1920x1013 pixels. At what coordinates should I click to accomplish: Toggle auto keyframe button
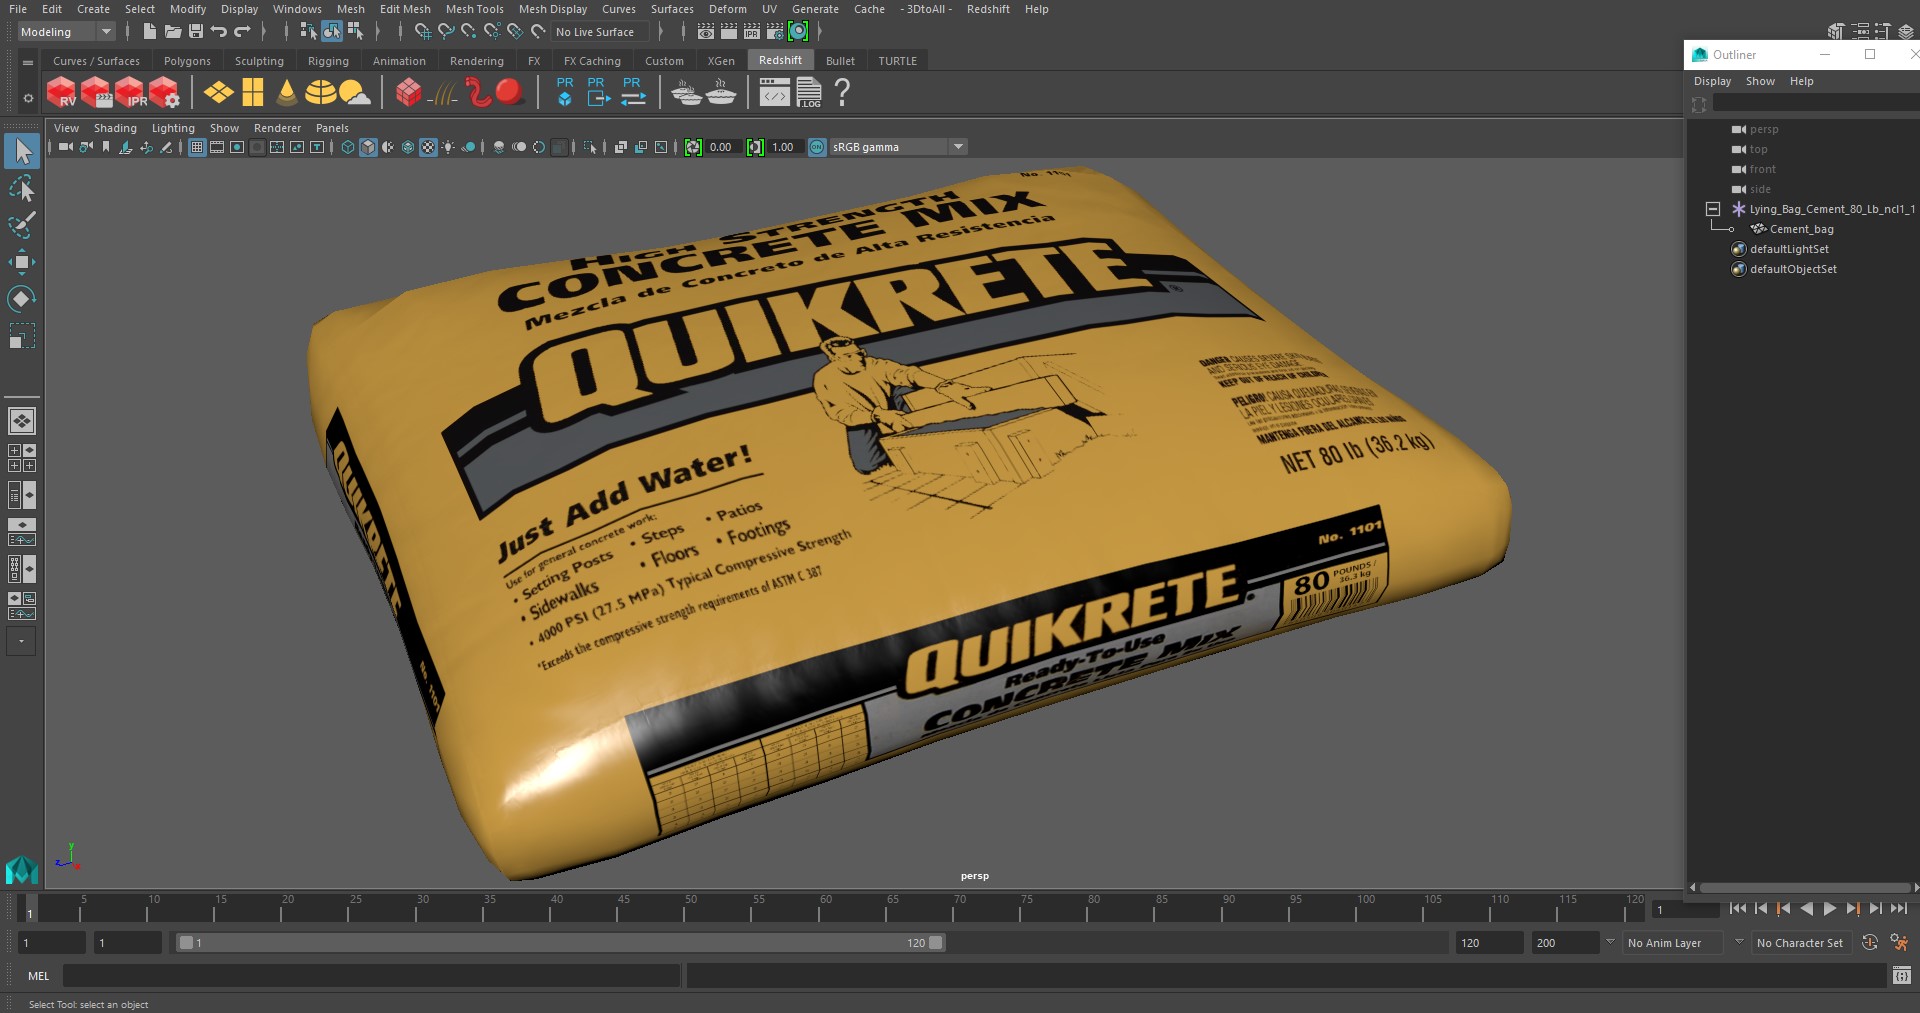pyautogui.click(x=1869, y=942)
